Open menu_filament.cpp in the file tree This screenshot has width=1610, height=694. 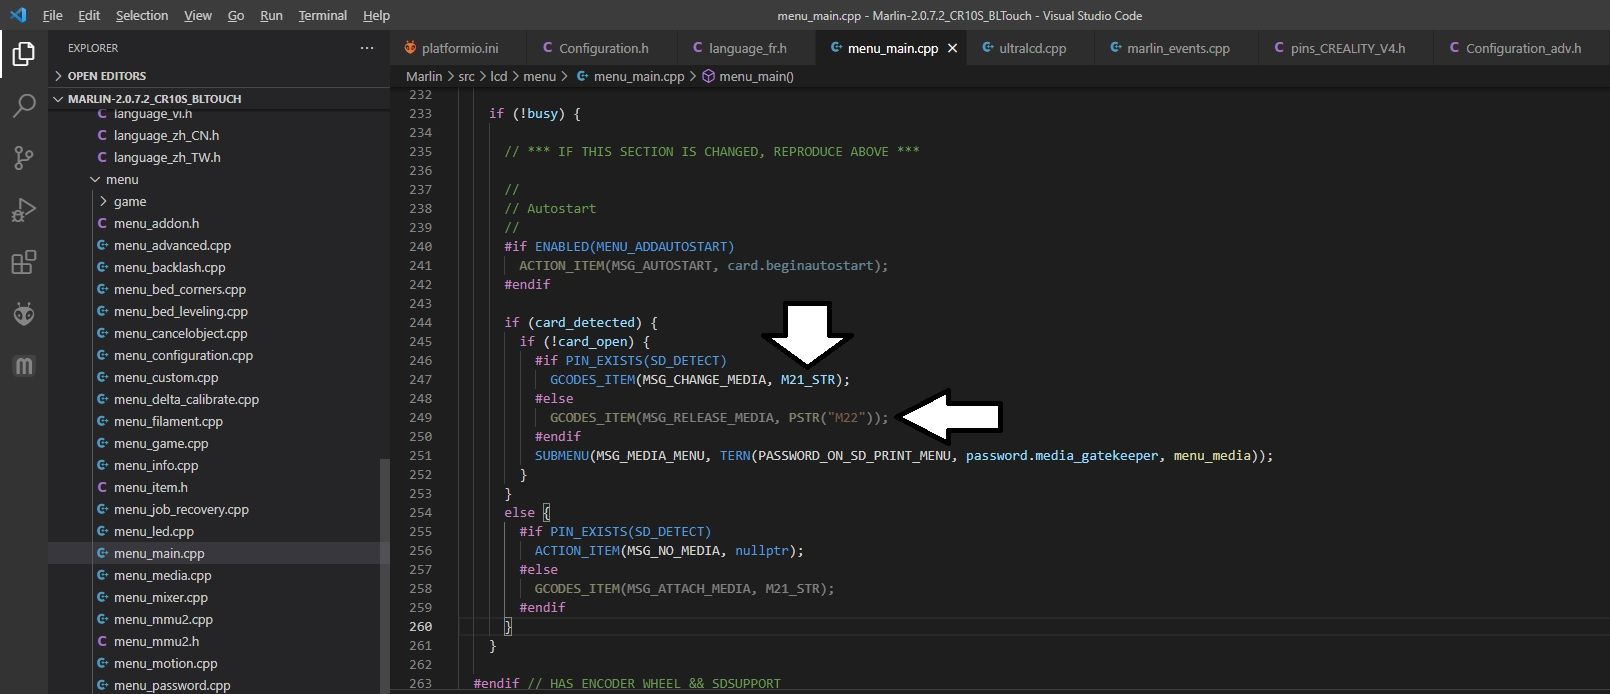click(218, 421)
